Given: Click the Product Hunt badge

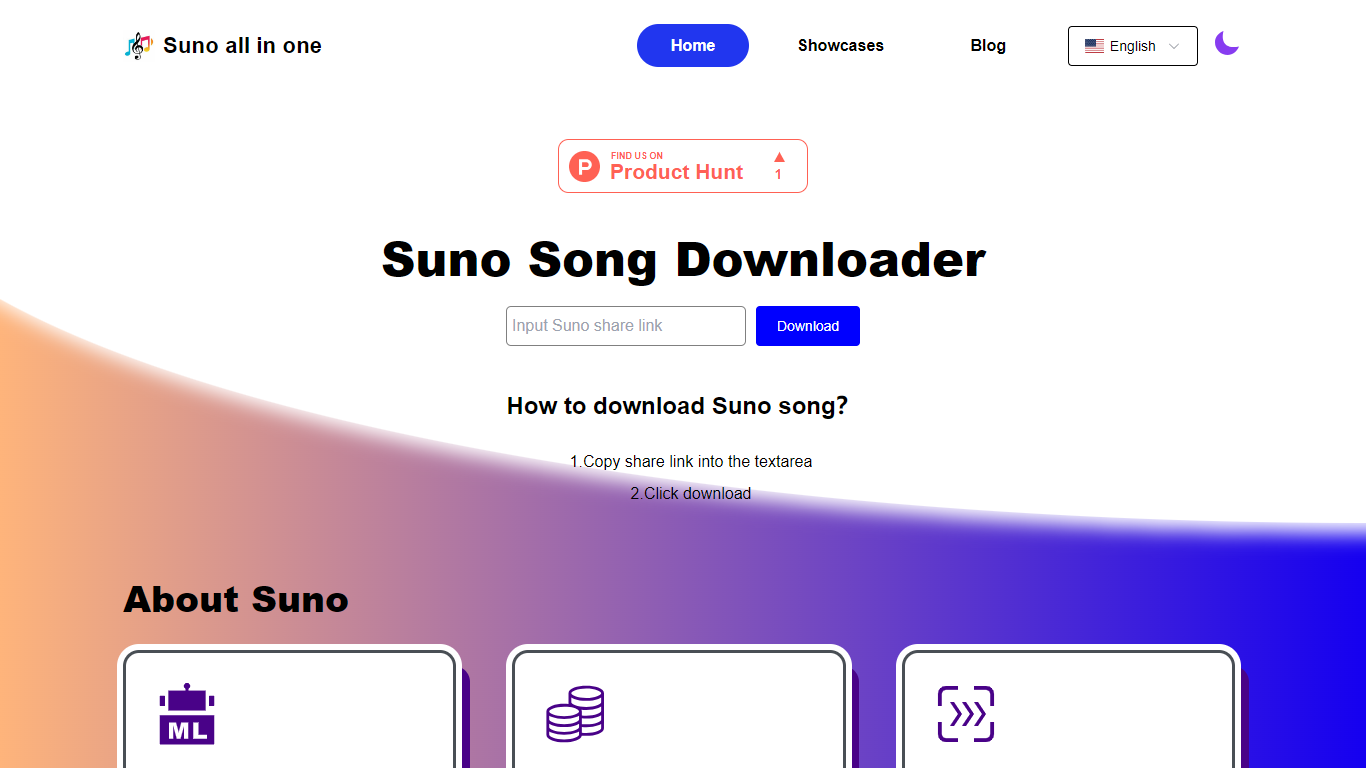Looking at the screenshot, I should point(683,166).
